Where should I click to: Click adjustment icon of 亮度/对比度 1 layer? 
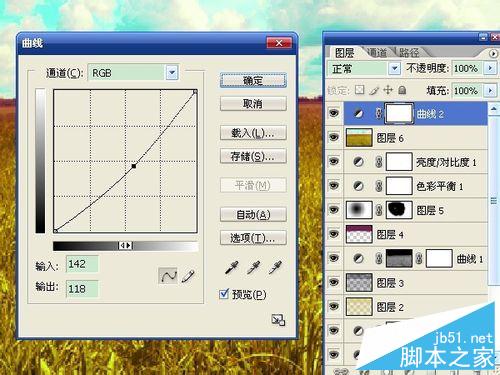358,162
